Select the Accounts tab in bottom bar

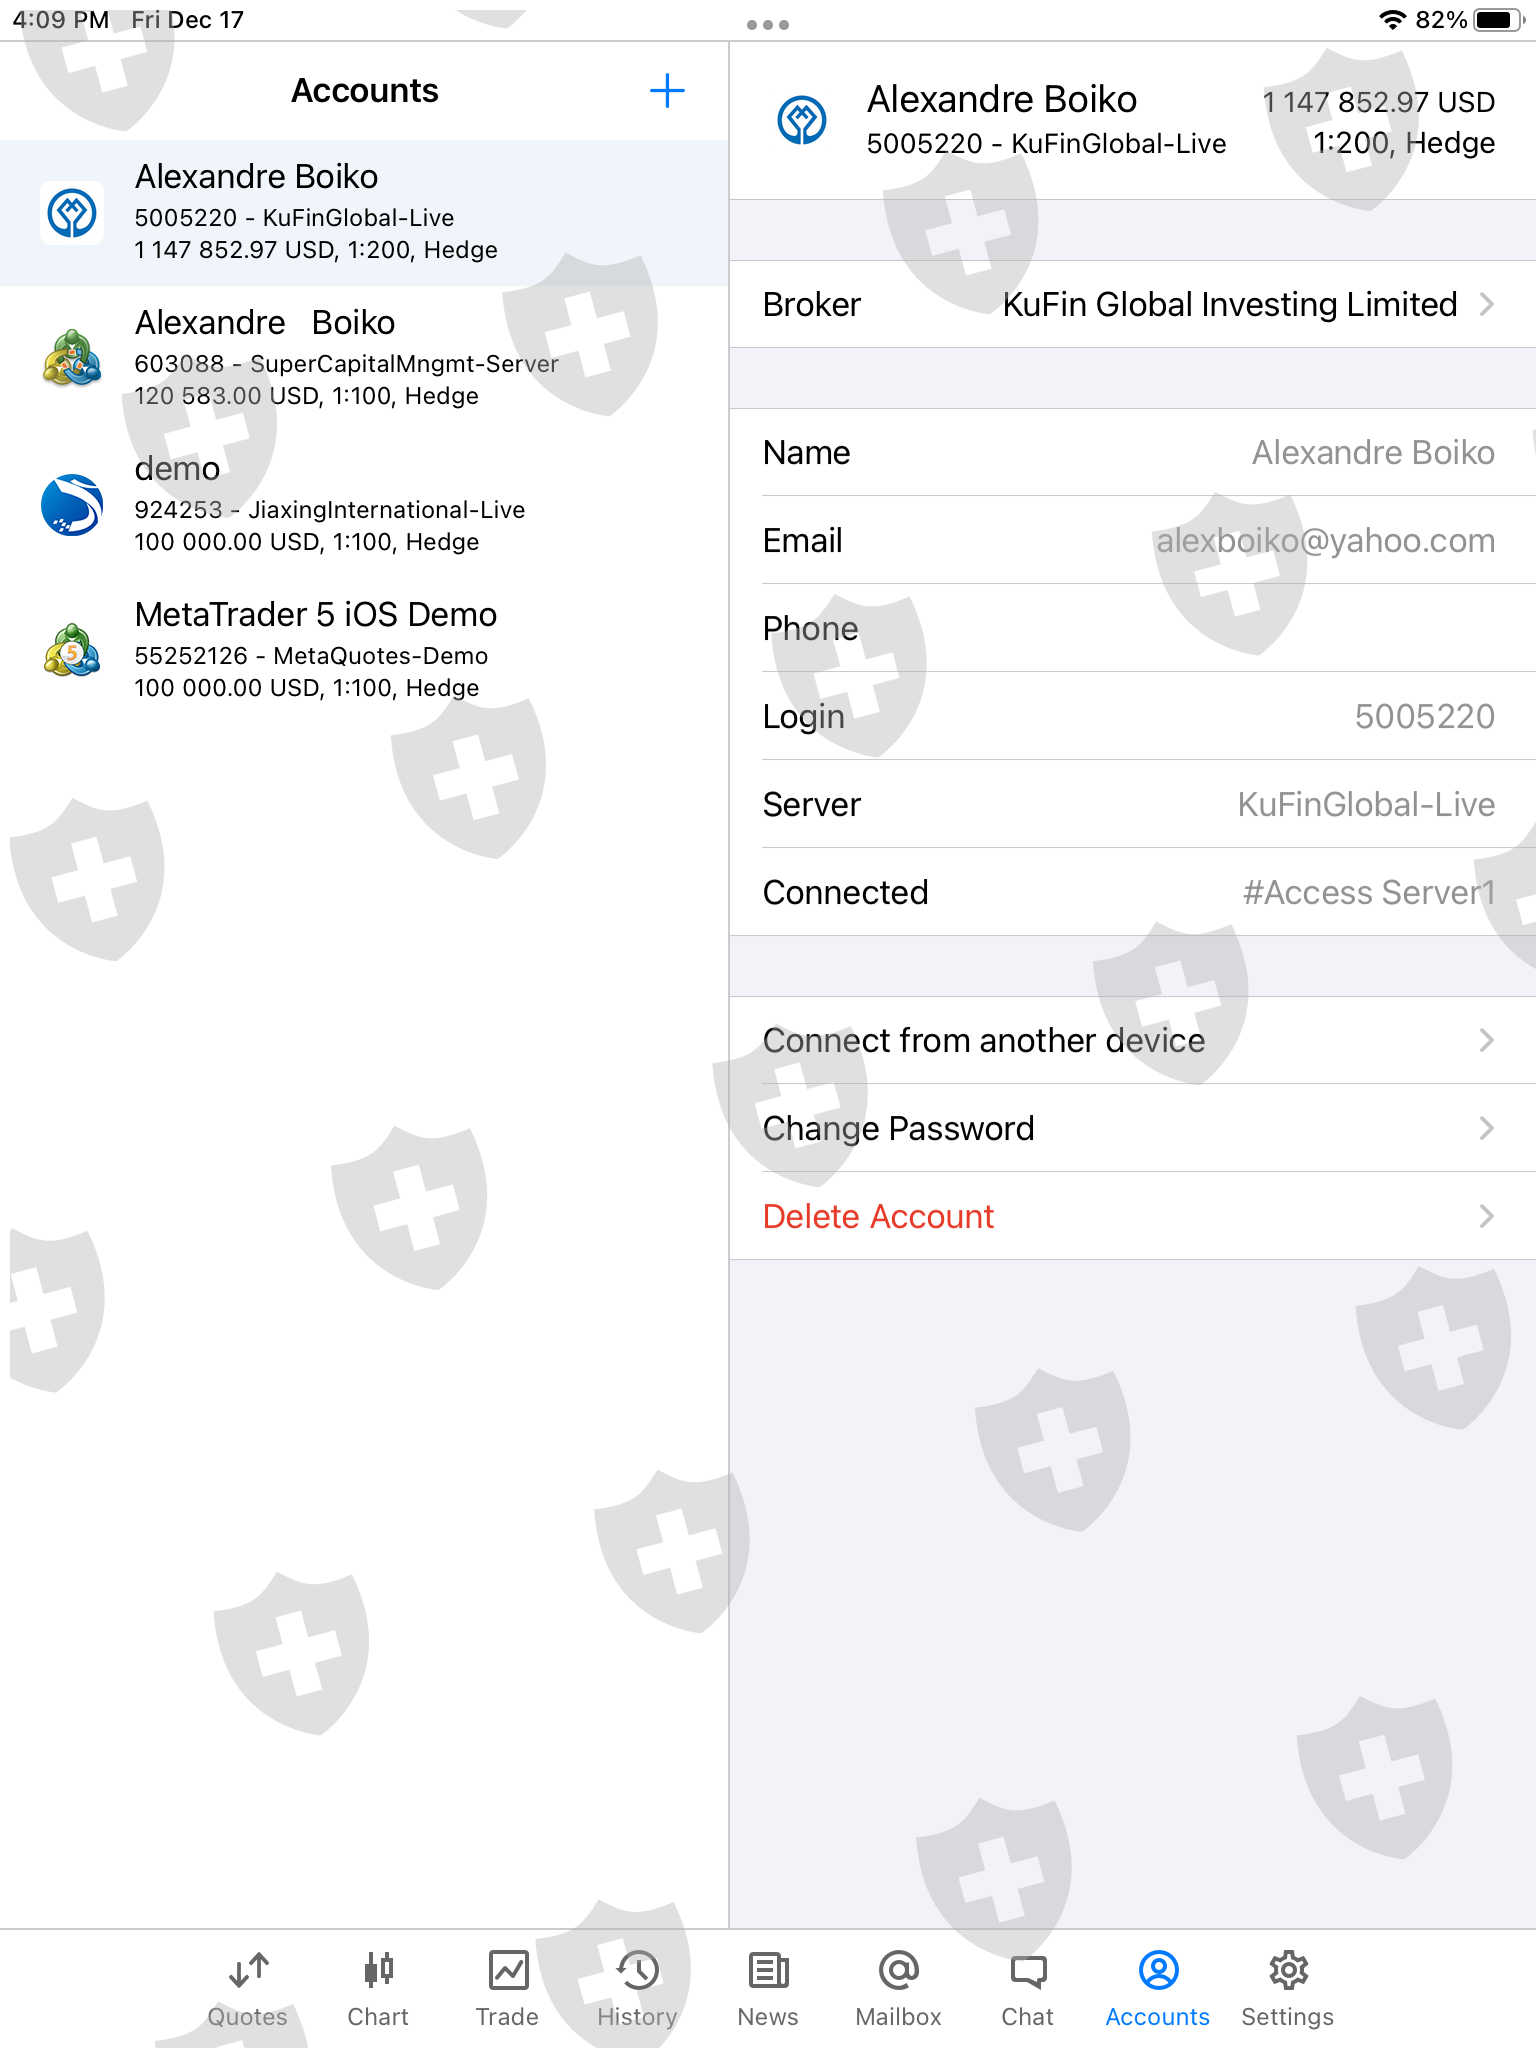(1158, 1990)
